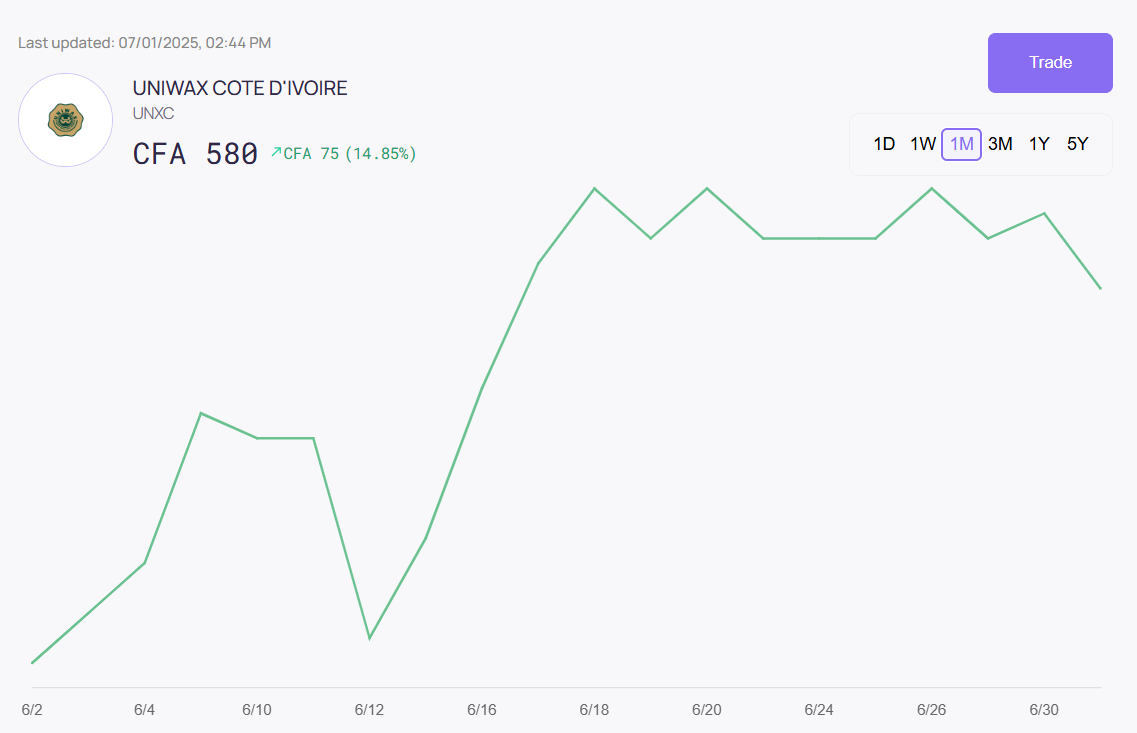The width and height of the screenshot is (1137, 733).
Task: Click the 6/12 x-axis date label
Action: pyautogui.click(x=369, y=709)
